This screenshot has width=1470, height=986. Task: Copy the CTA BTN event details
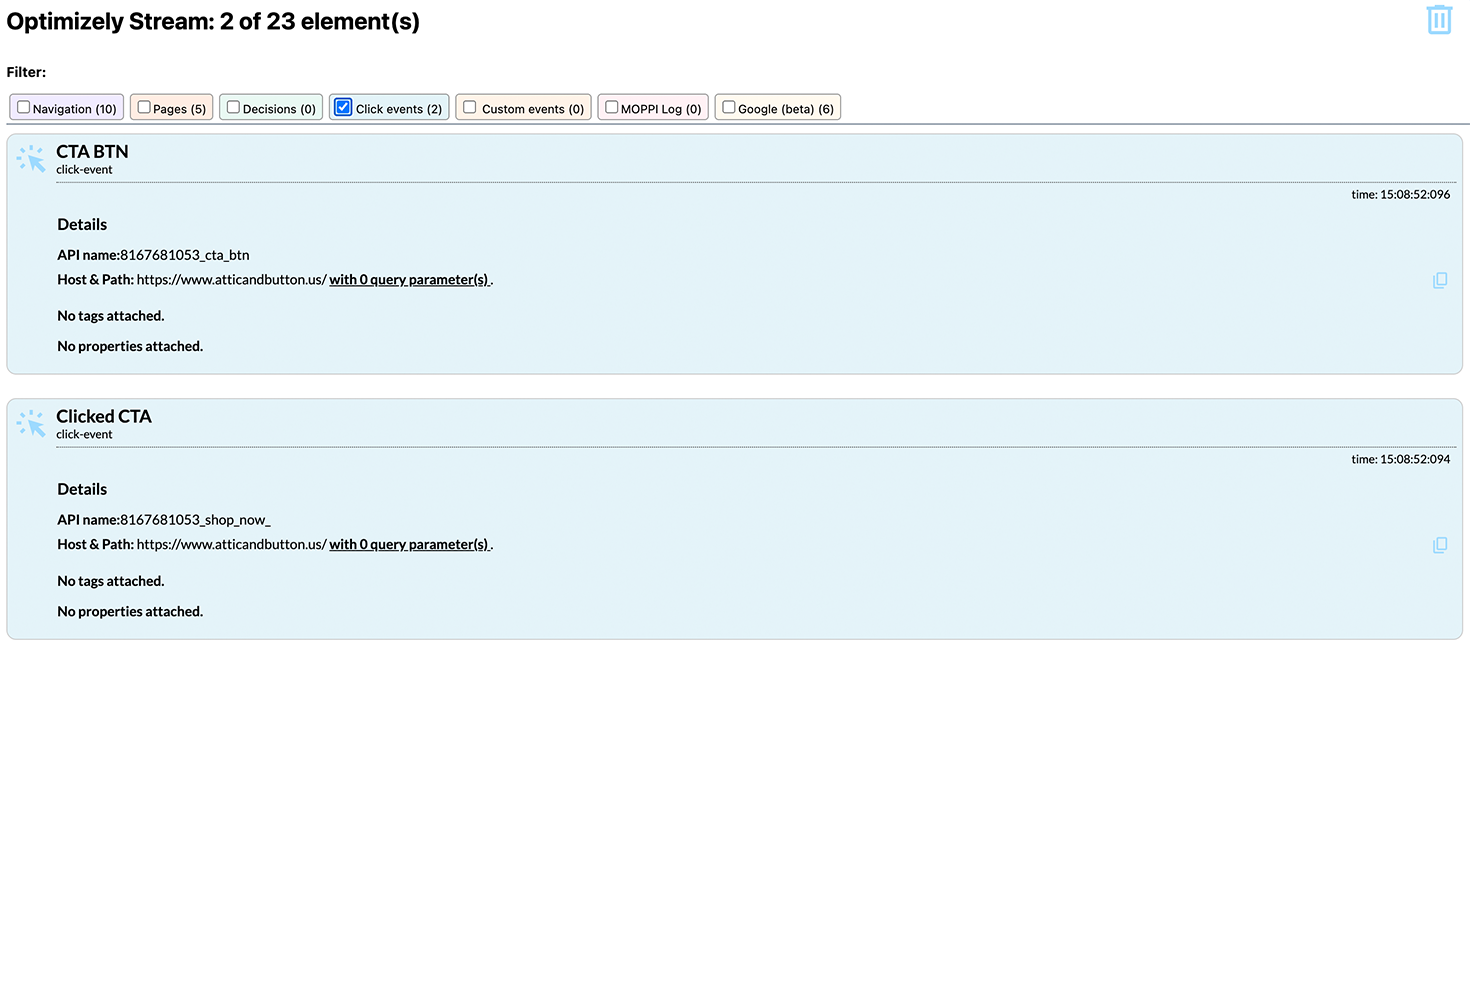[1439, 281]
